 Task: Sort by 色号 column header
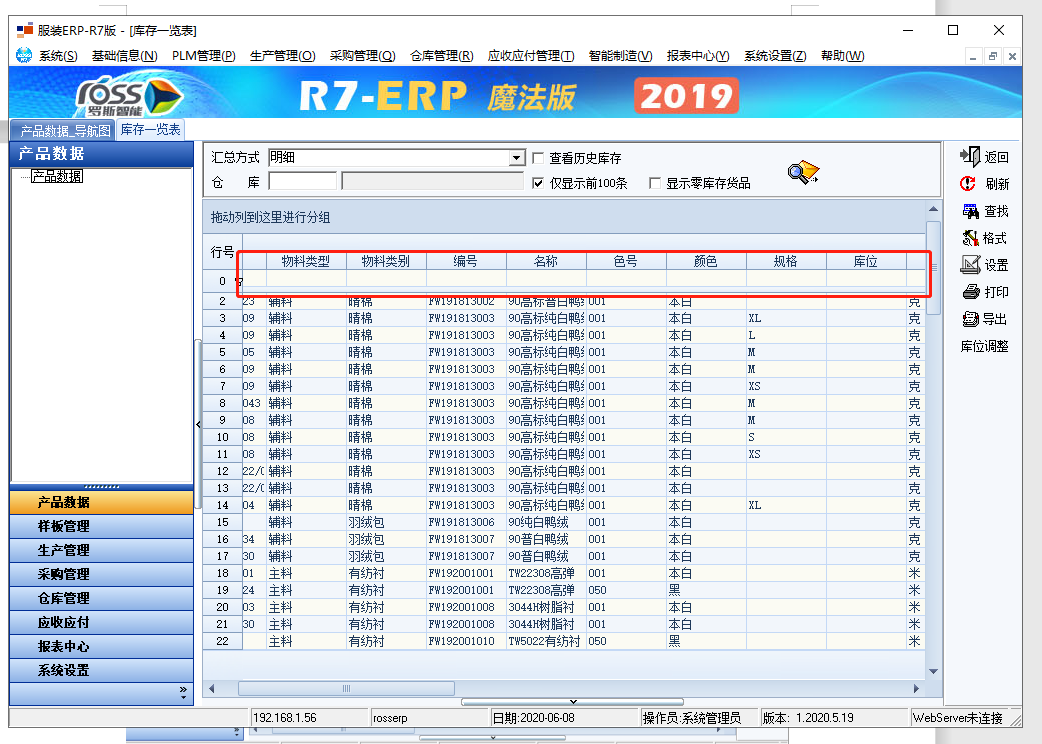point(626,261)
